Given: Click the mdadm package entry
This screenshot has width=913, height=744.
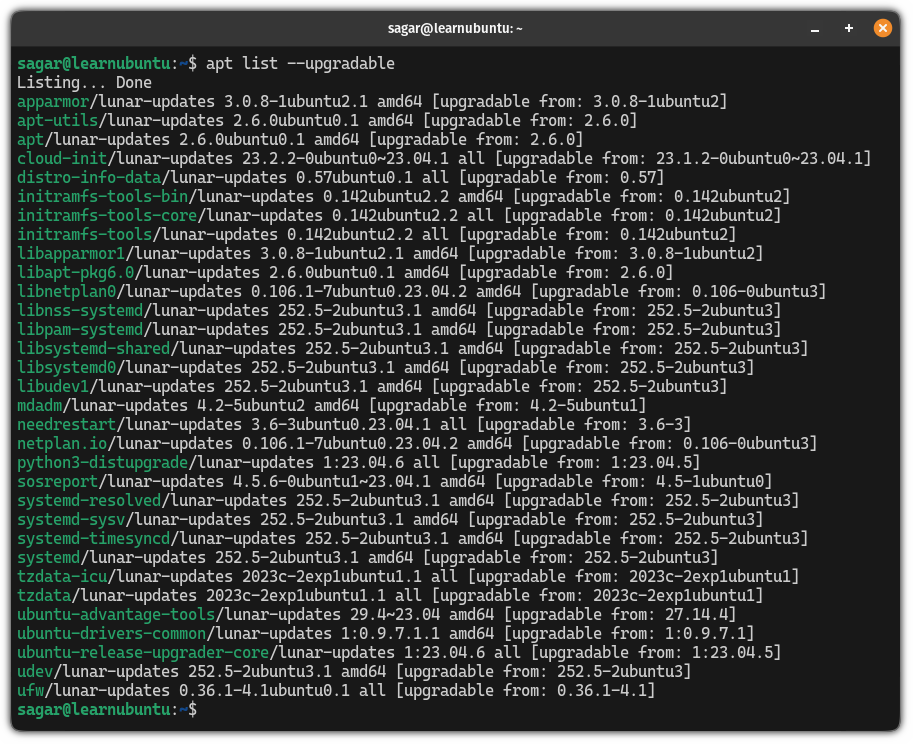Looking at the screenshot, I should (38, 405).
